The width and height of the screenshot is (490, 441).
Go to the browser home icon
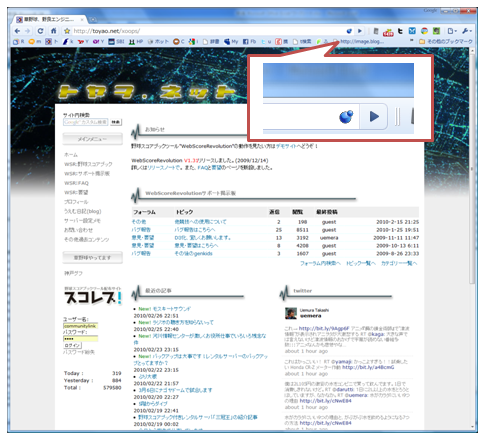click(53, 31)
